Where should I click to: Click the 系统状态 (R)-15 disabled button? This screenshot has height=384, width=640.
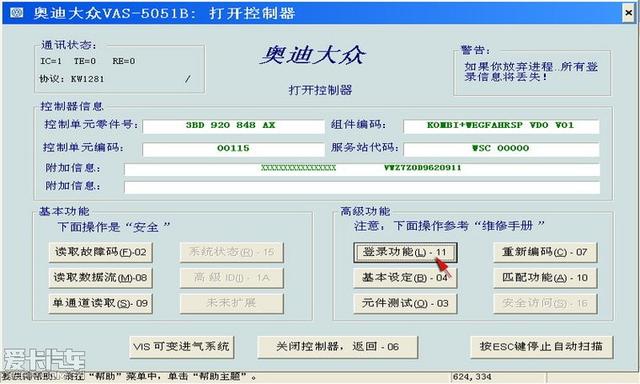point(231,252)
